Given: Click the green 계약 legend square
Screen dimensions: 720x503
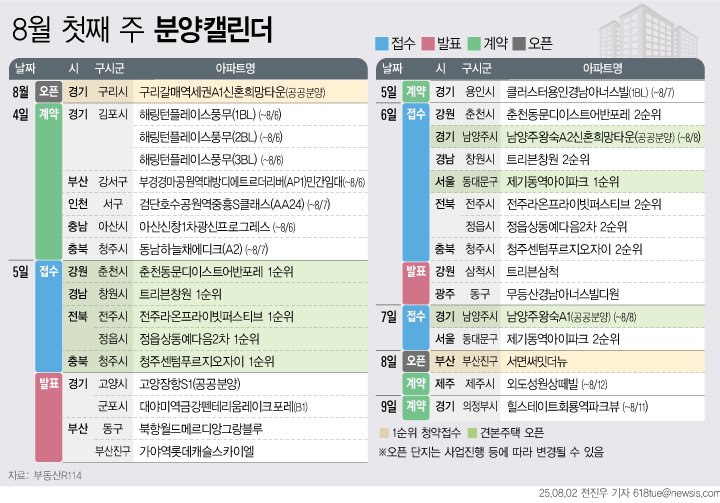Looking at the screenshot, I should click(479, 43).
